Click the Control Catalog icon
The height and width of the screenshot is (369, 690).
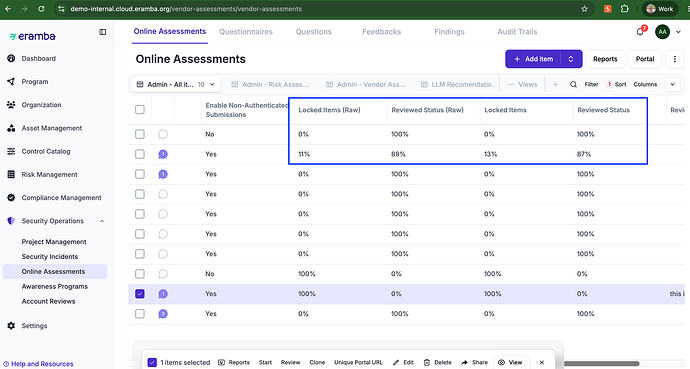(x=11, y=151)
